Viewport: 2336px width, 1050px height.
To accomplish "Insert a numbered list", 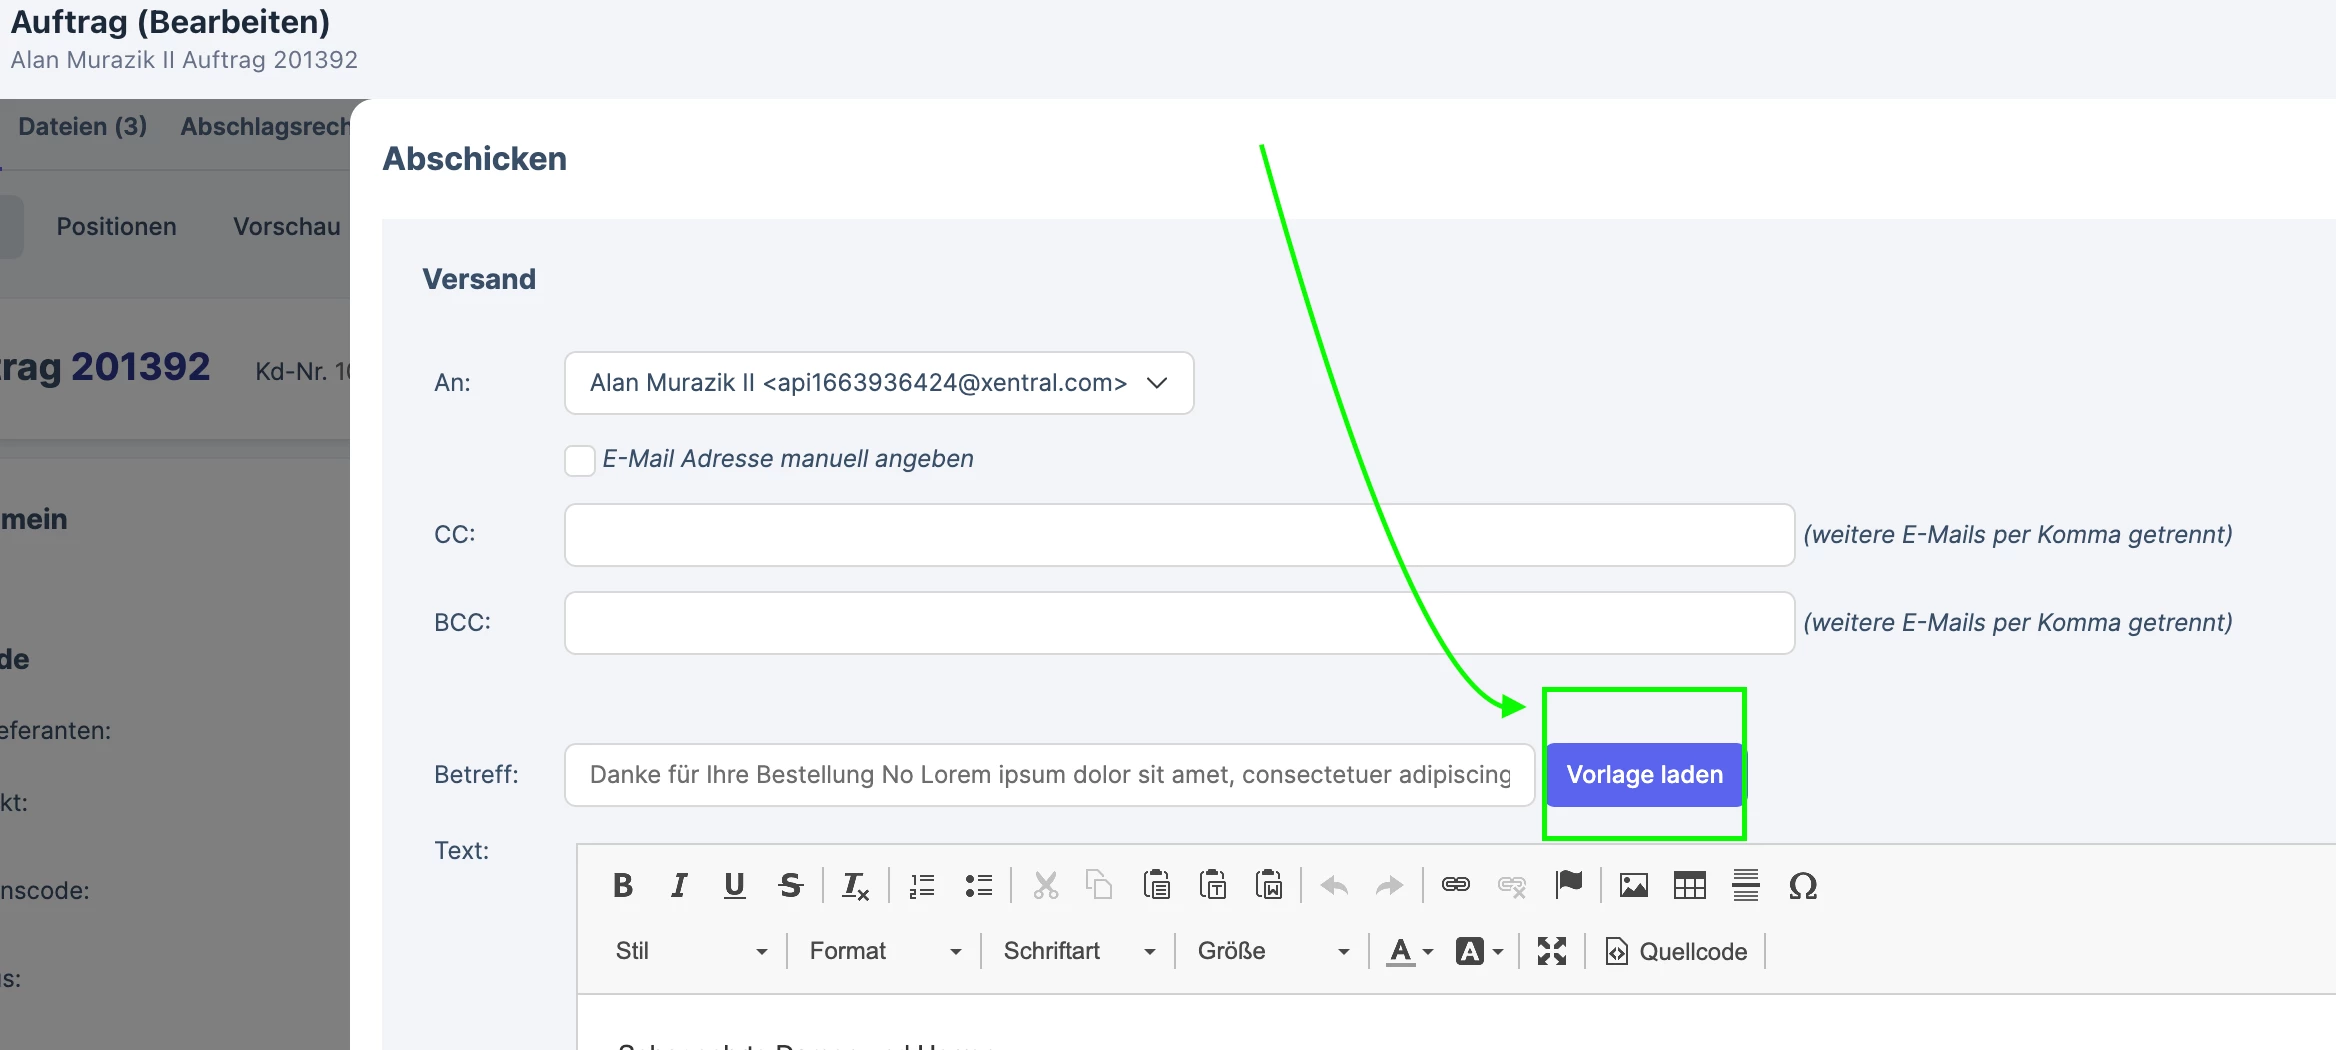I will point(922,886).
